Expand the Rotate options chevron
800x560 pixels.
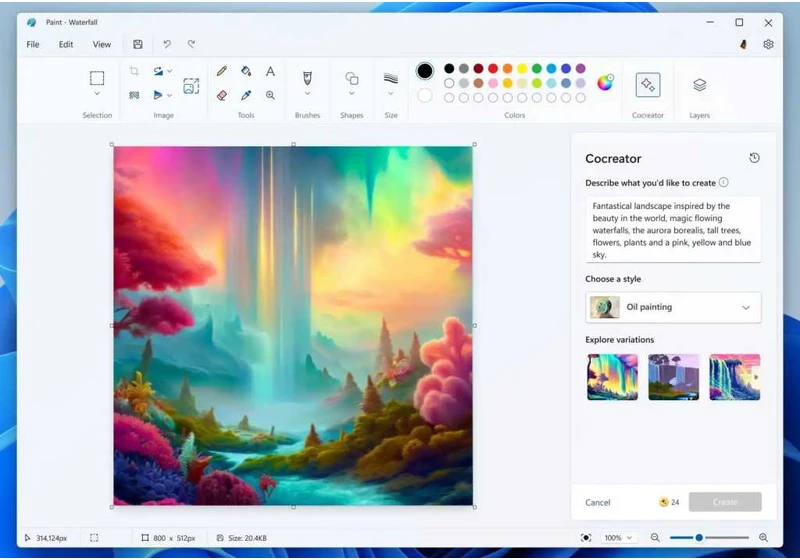tap(170, 71)
